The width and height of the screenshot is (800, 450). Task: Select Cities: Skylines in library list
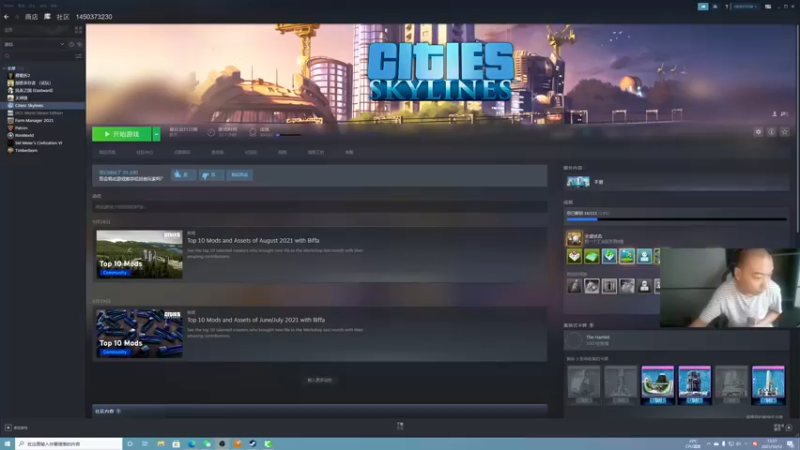tap(42, 105)
